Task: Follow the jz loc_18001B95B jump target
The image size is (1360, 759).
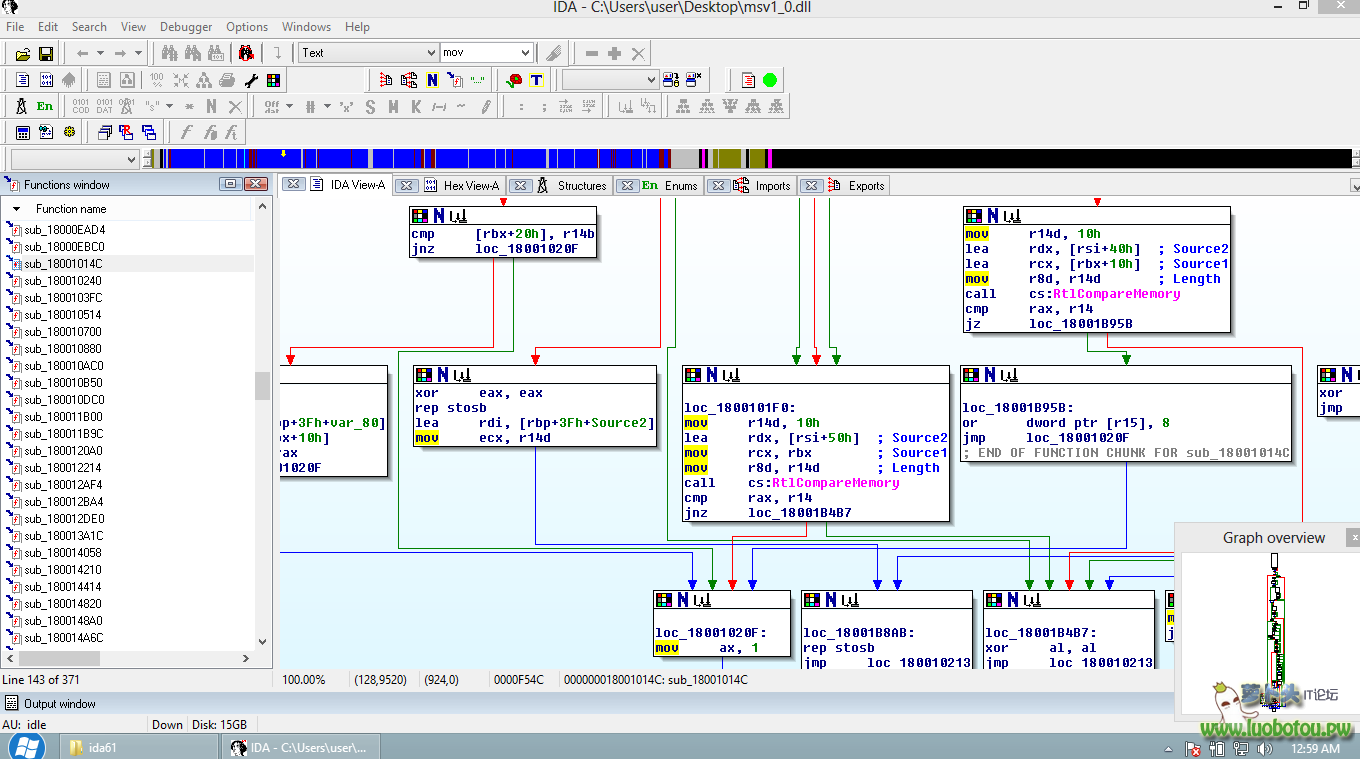Action: [x=1080, y=324]
